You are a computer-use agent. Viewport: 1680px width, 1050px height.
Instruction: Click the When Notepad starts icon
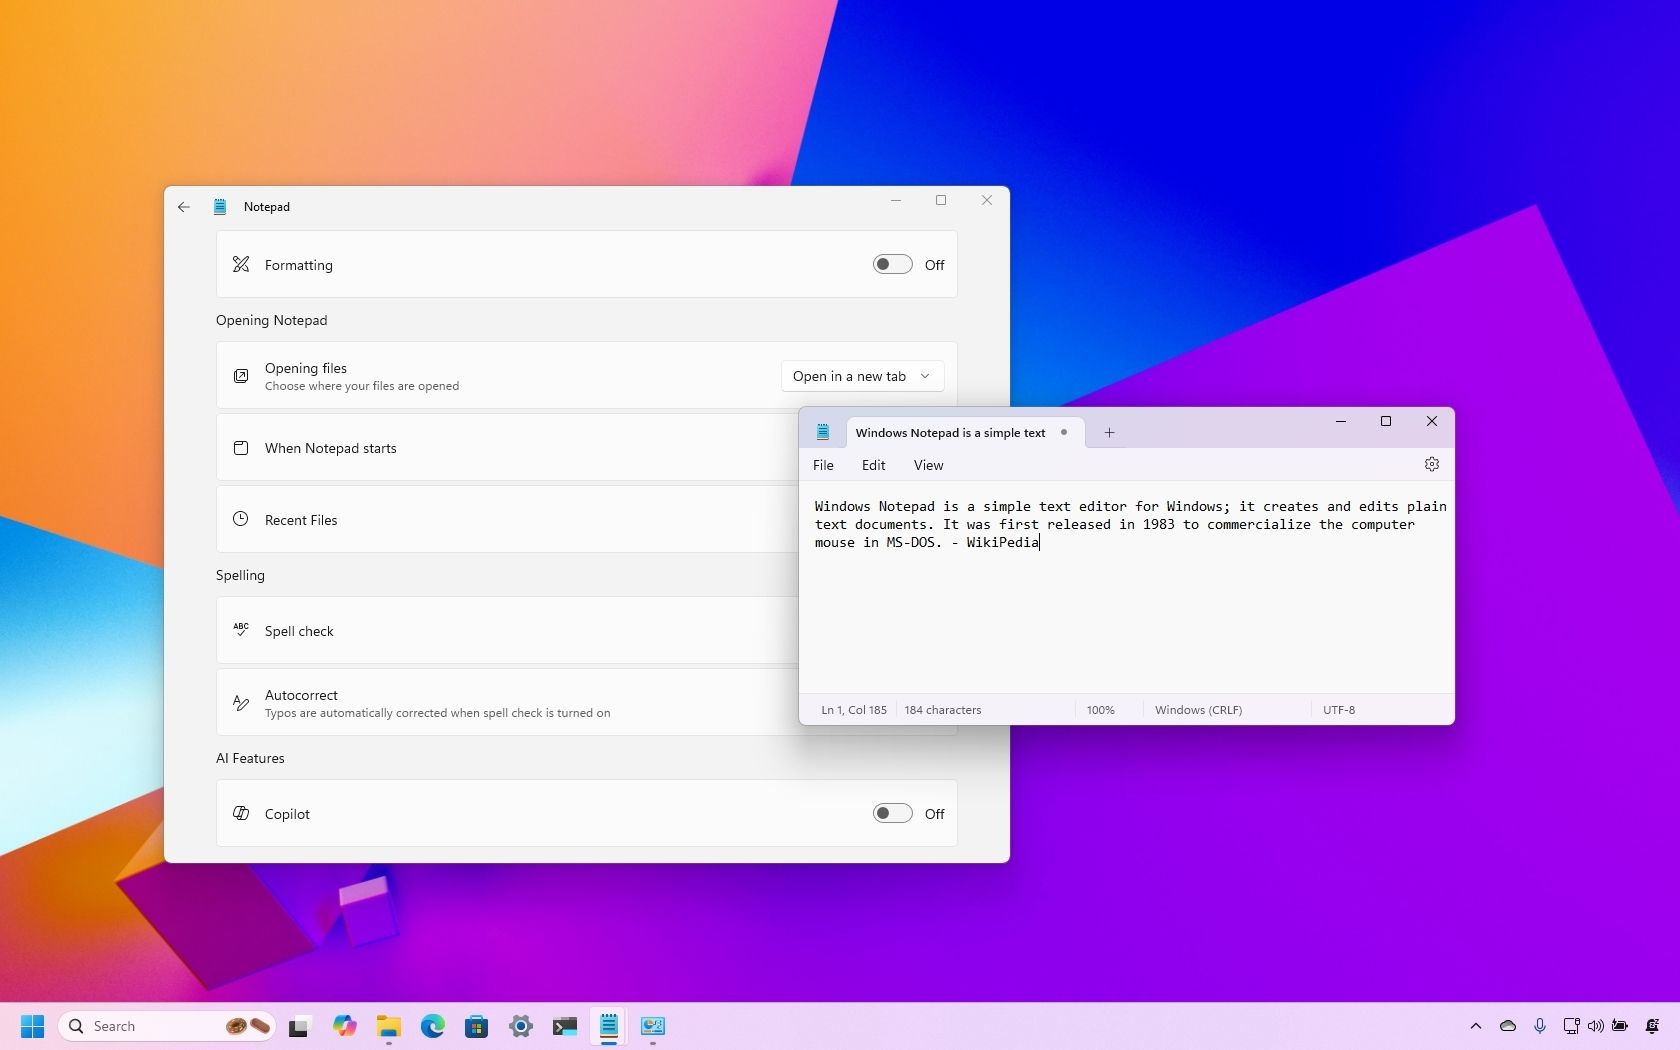(x=240, y=448)
